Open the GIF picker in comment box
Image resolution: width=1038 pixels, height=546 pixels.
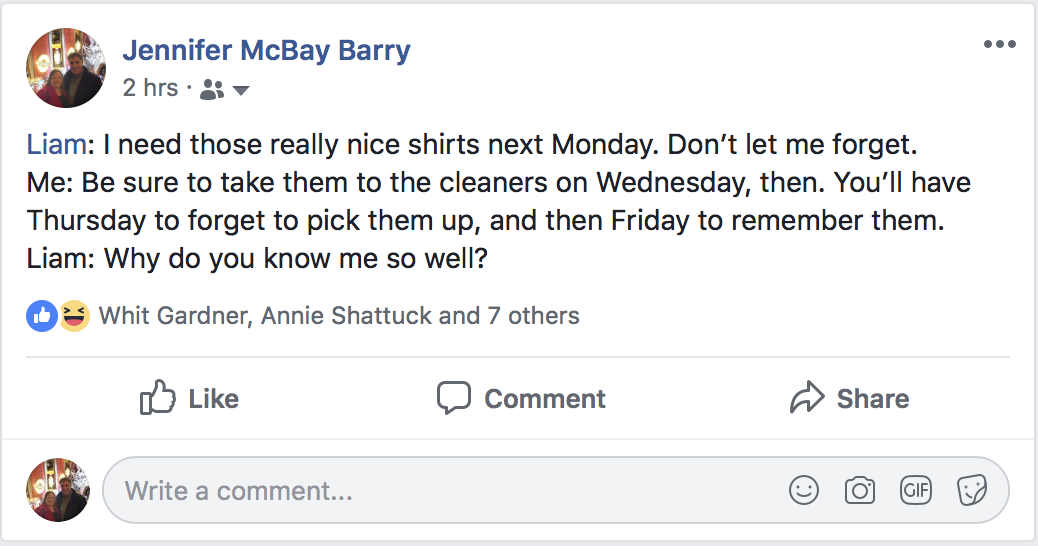(916, 490)
